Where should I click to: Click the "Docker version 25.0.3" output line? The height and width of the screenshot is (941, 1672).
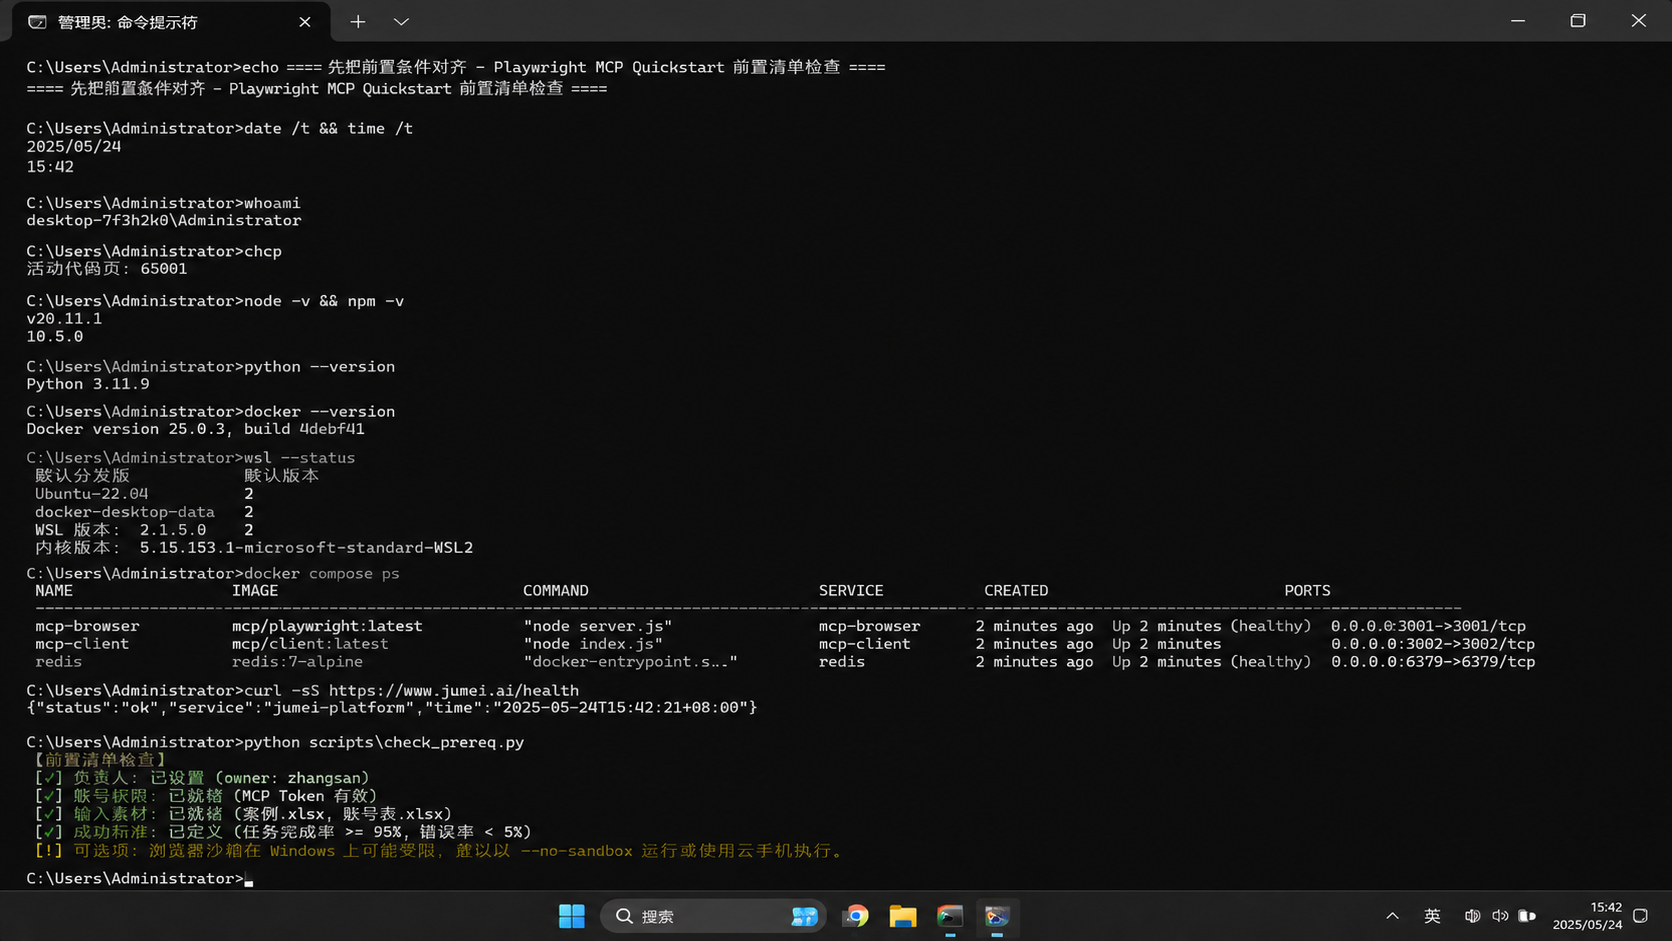coord(195,429)
